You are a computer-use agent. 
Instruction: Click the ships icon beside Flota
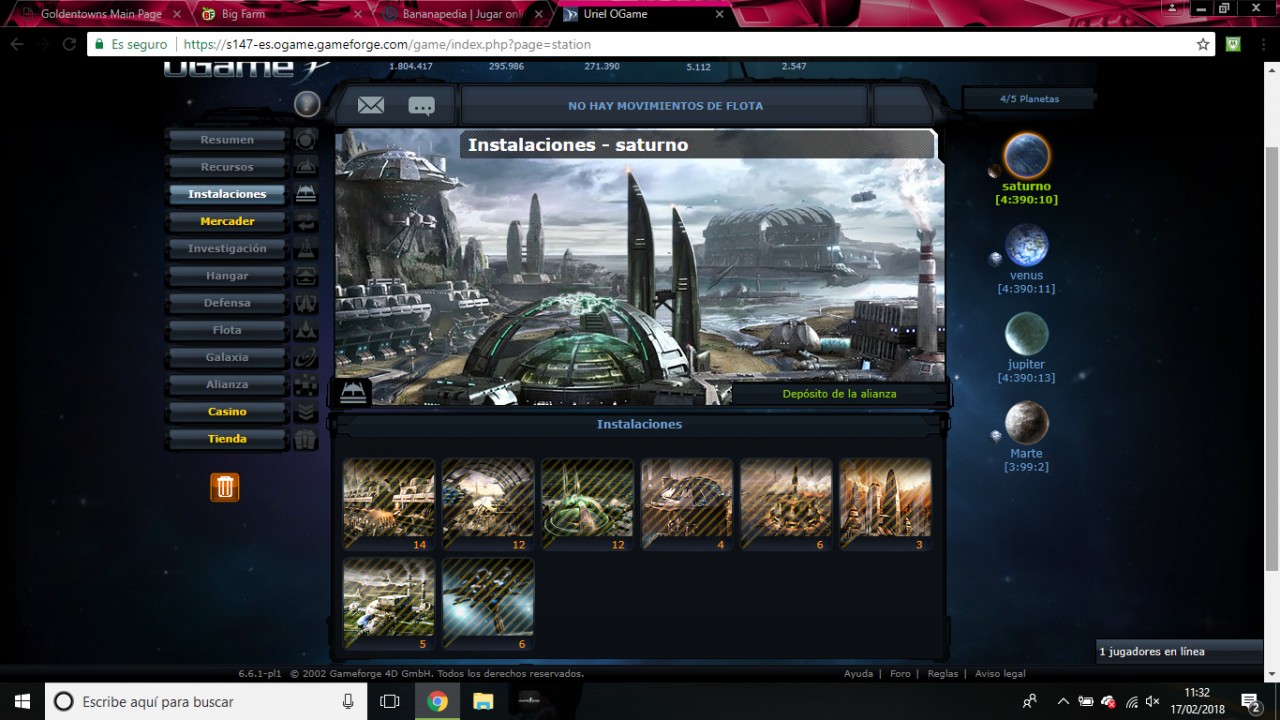tap(306, 330)
